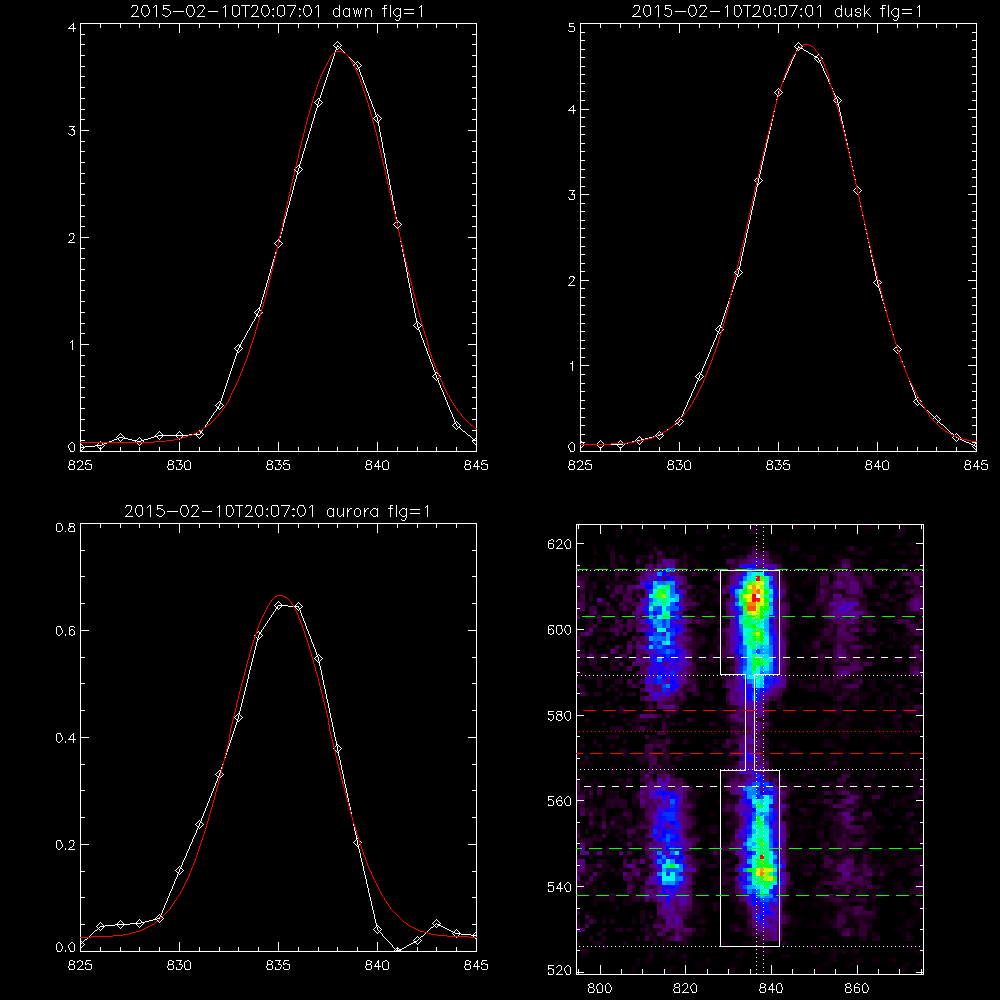
Task: Click the dawn plot title '2015-02-10T20:07:01 dawn flg=1'
Action: (x=277, y=11)
